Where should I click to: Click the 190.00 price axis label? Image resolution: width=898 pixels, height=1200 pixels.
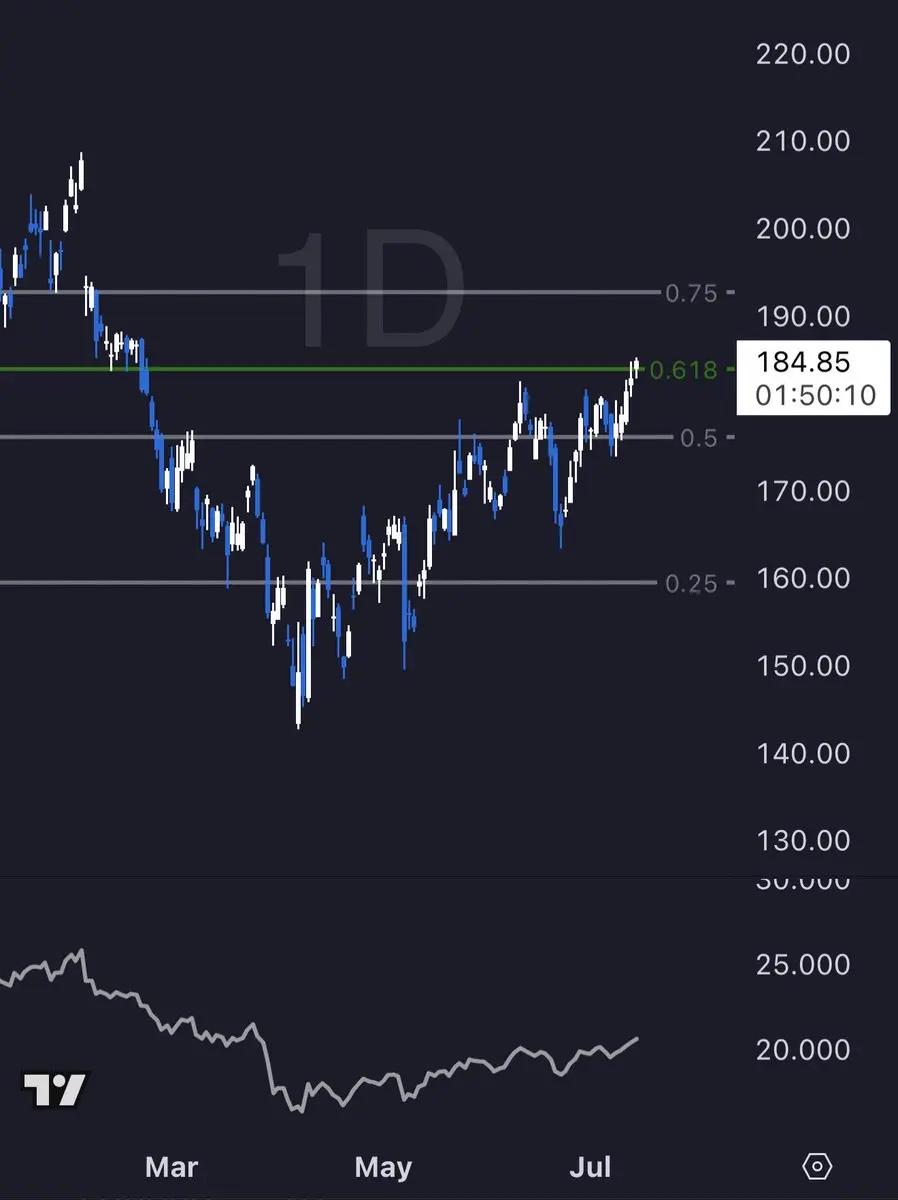pyautogui.click(x=804, y=315)
